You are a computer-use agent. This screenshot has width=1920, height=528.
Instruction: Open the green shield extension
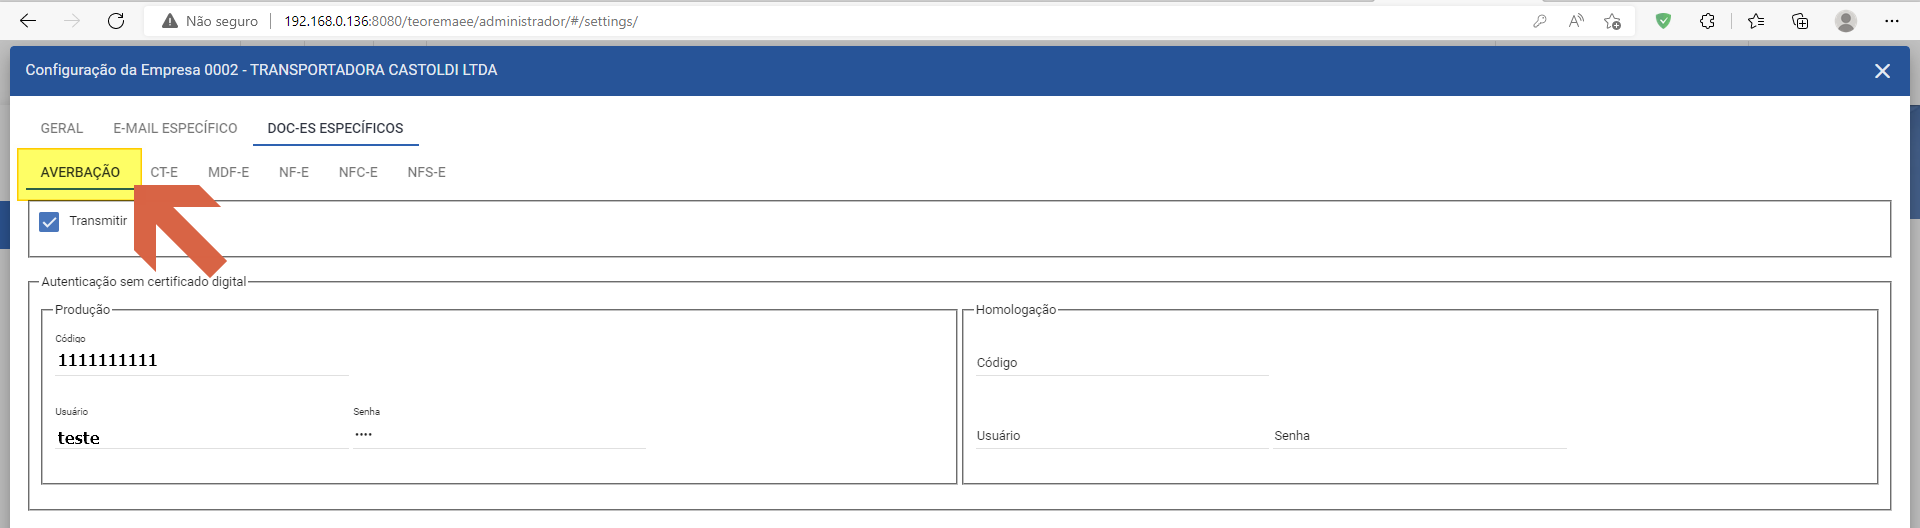pos(1663,20)
